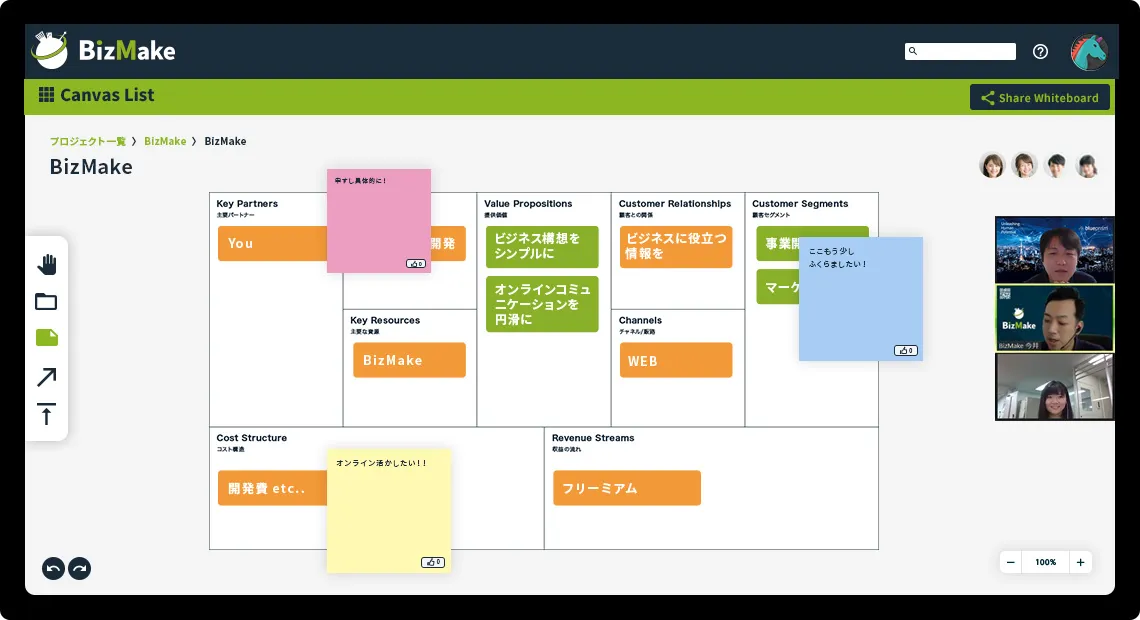Click the BizMake logo
This screenshot has width=1140, height=620.
[103, 50]
